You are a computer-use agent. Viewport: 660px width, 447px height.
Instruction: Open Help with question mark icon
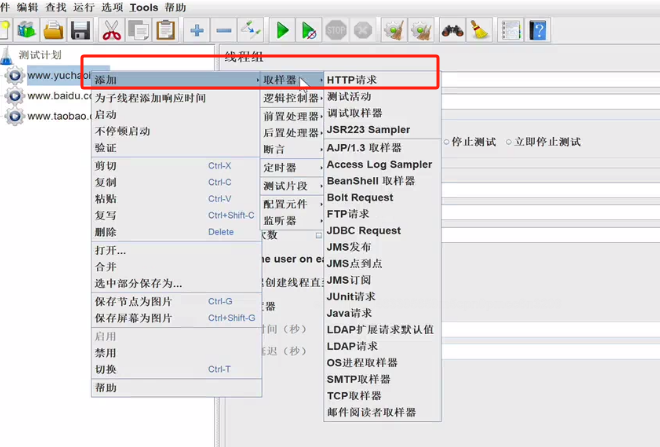538,30
